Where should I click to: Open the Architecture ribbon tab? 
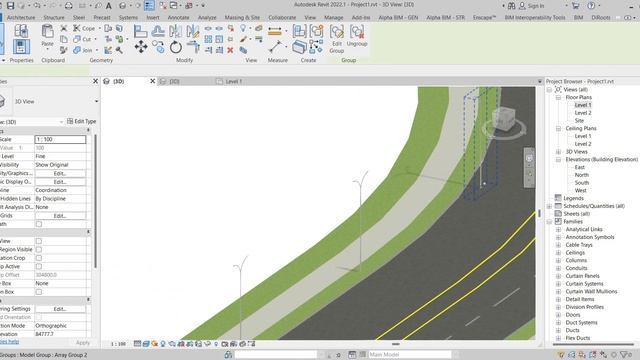[21, 18]
